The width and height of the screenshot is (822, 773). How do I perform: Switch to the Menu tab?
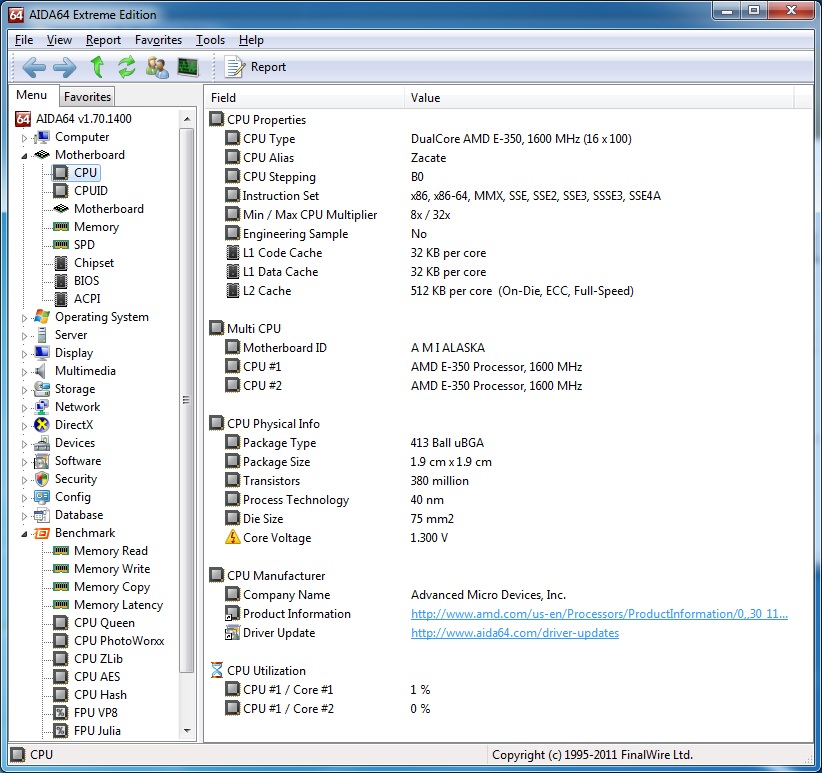(31, 95)
